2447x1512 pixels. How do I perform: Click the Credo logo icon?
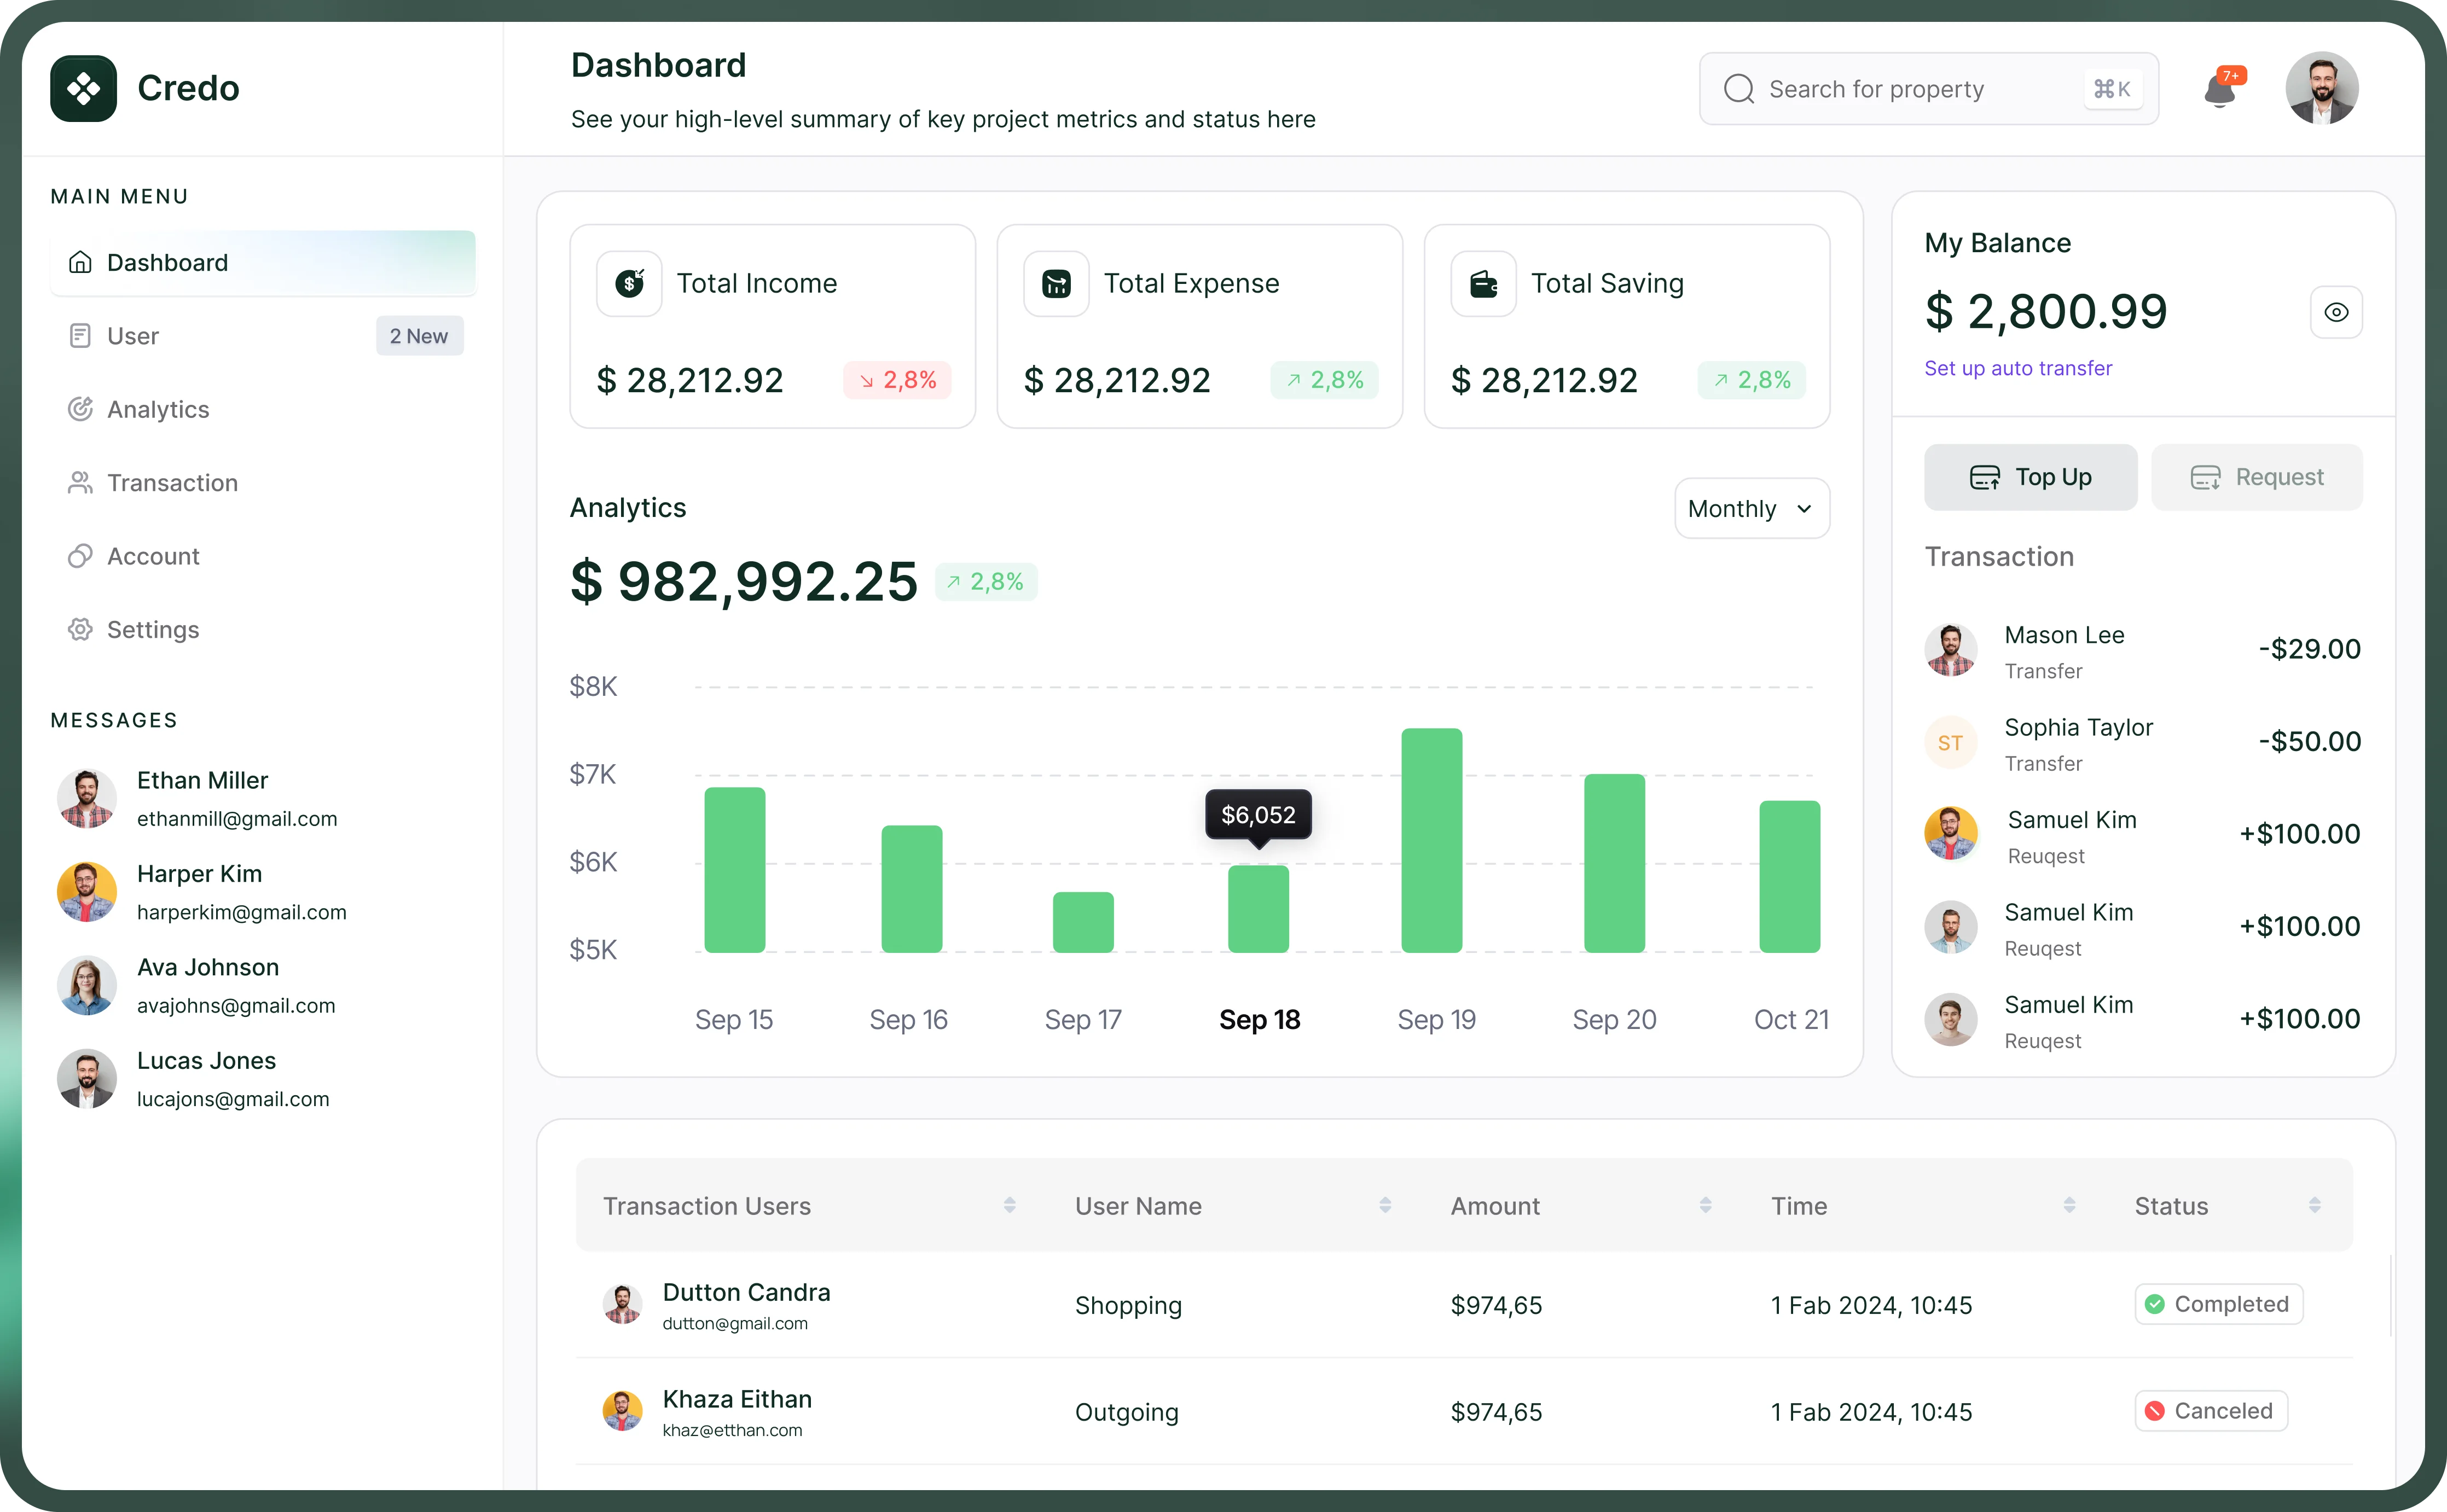pos(84,88)
